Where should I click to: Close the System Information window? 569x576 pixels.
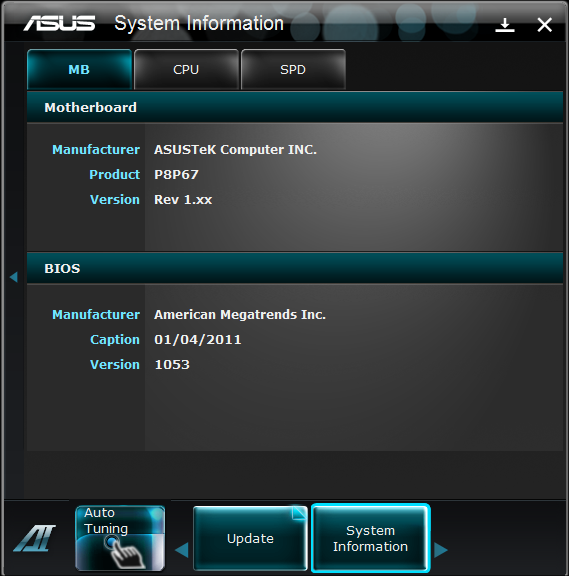(x=544, y=25)
